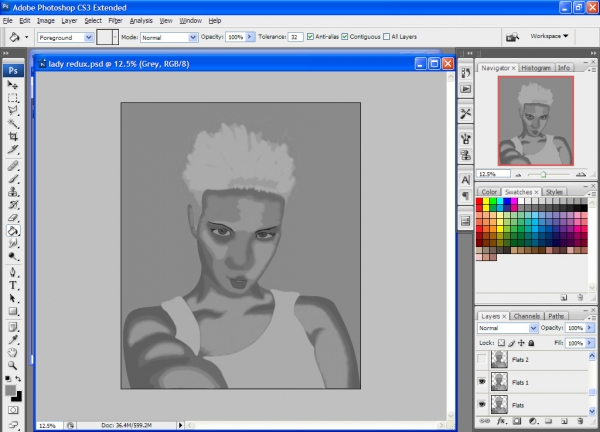Switch to the Styles tab
The width and height of the screenshot is (600, 432).
pos(554,192)
